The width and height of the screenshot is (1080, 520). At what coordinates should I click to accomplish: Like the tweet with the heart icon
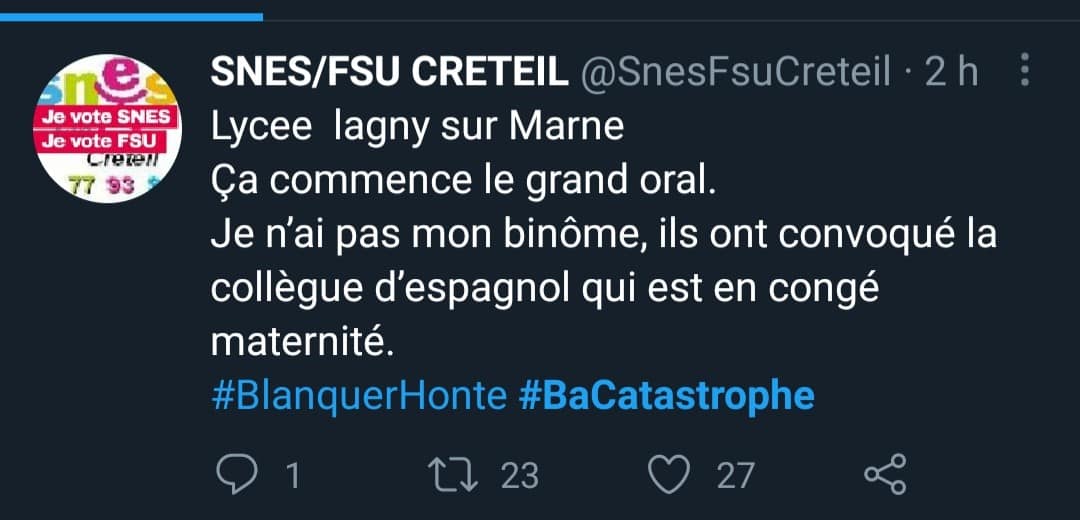click(670, 474)
